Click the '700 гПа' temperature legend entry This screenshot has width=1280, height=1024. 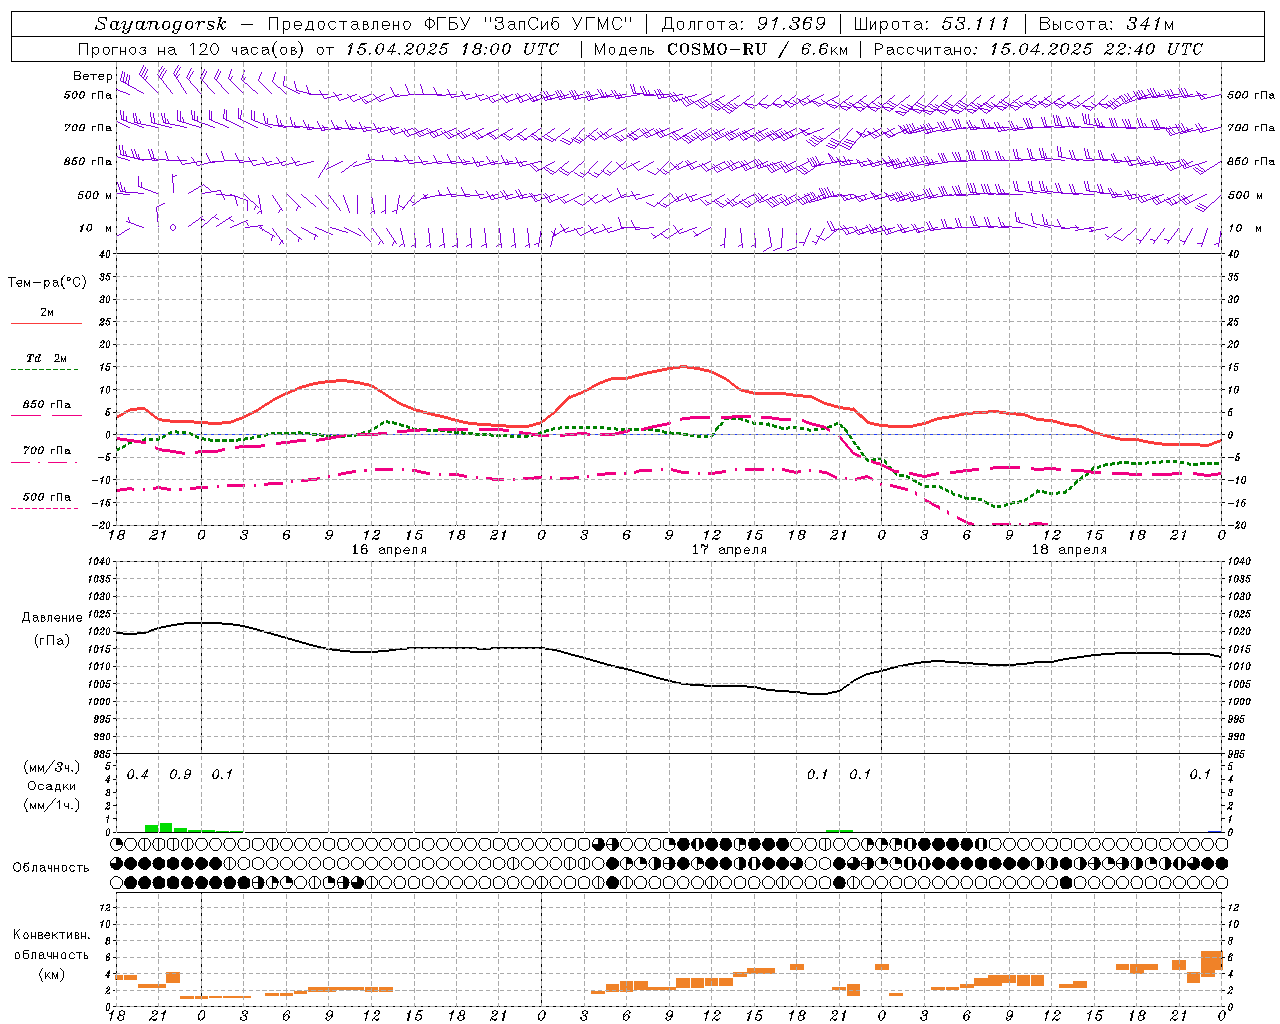(x=46, y=450)
